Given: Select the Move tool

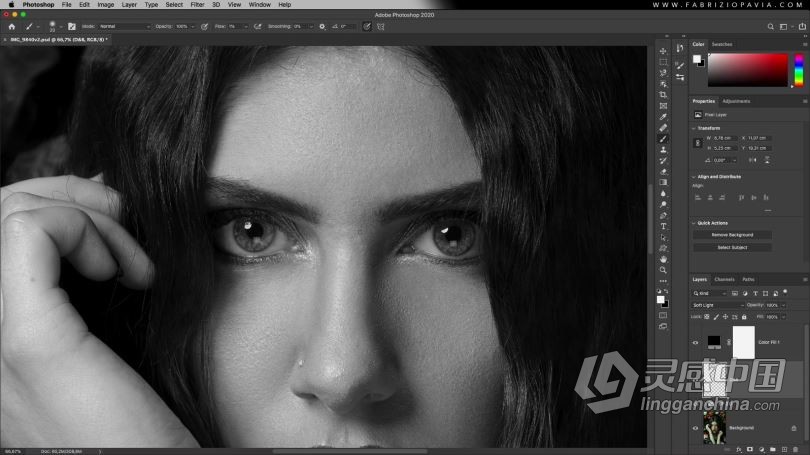Looking at the screenshot, I should click(663, 51).
